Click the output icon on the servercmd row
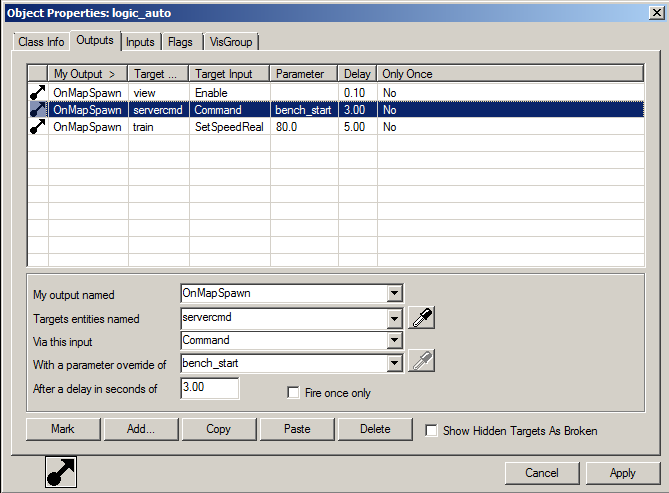 [38, 110]
